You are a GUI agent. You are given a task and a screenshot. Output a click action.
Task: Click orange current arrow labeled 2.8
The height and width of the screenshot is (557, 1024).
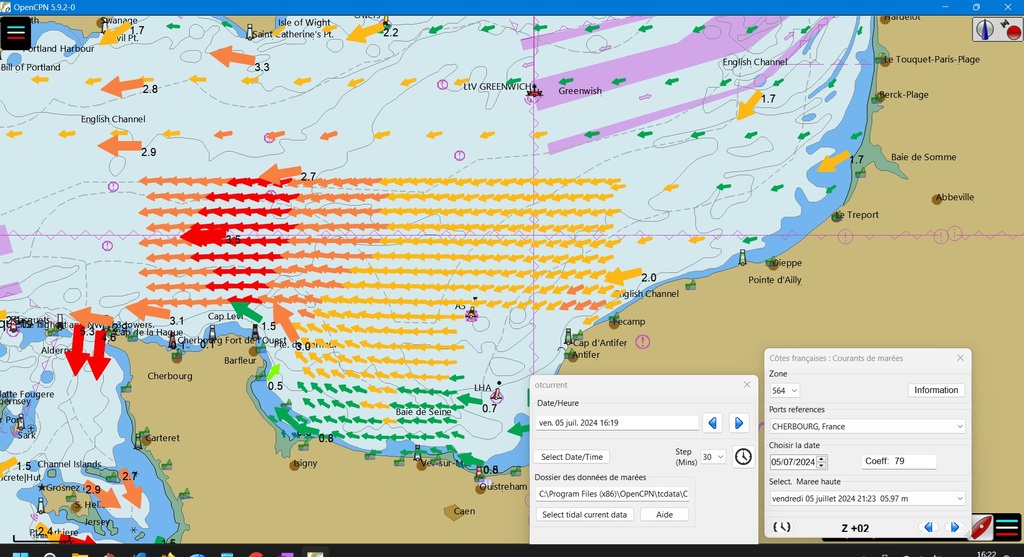pyautogui.click(x=123, y=86)
